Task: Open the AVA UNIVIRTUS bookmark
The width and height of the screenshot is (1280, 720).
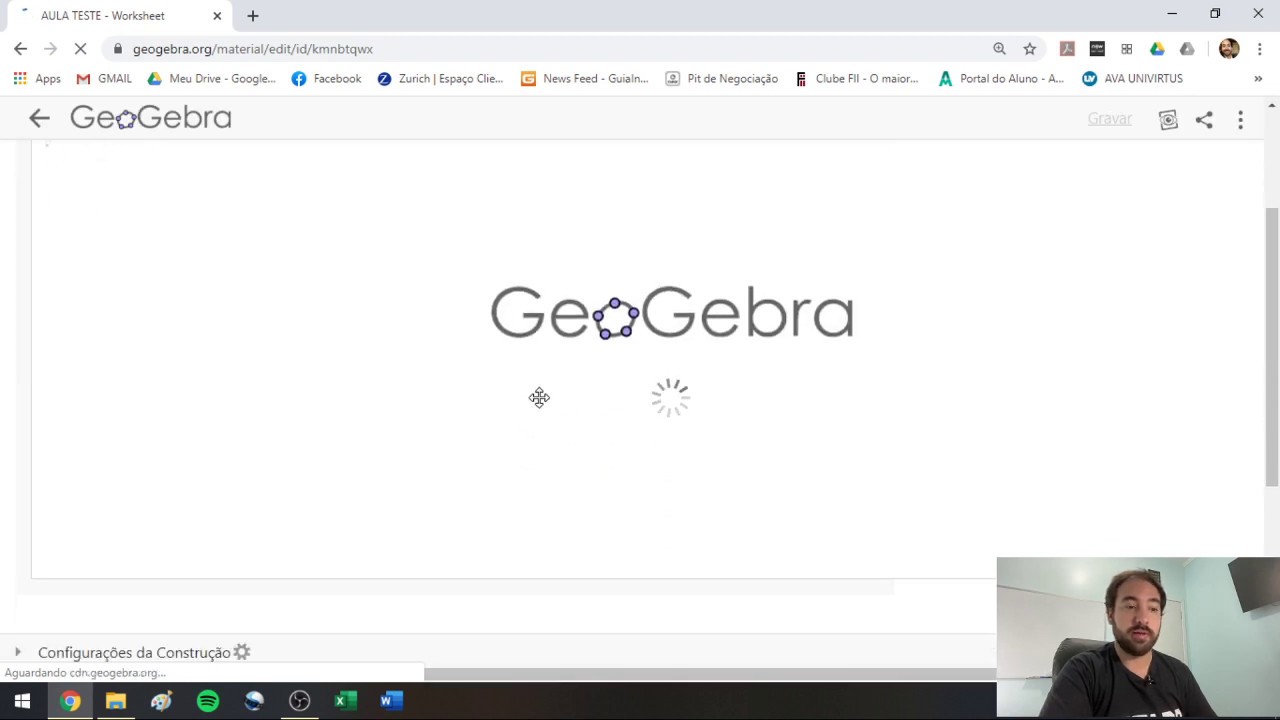Action: [x=1132, y=78]
